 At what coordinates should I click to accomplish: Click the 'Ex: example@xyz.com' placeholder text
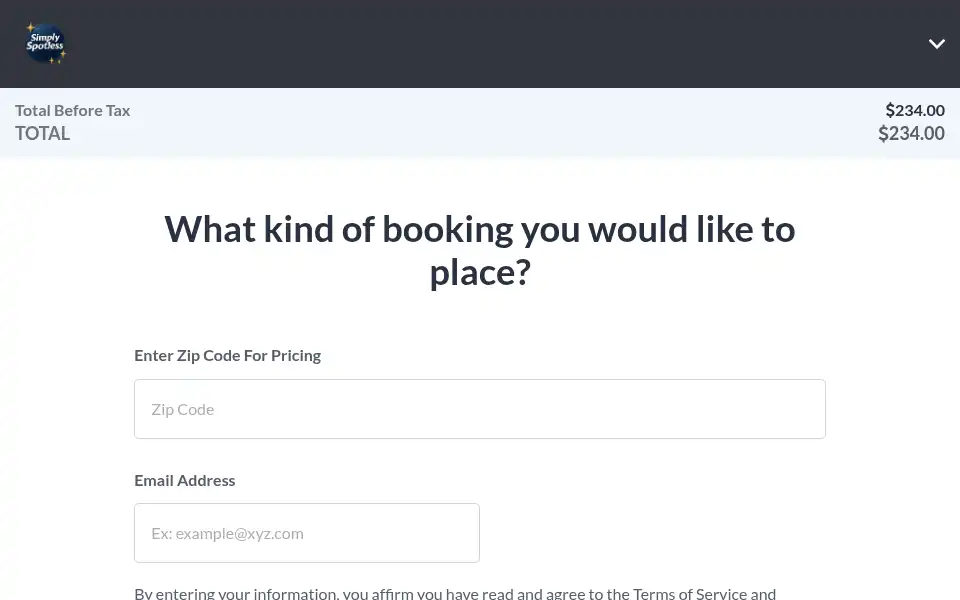click(227, 534)
